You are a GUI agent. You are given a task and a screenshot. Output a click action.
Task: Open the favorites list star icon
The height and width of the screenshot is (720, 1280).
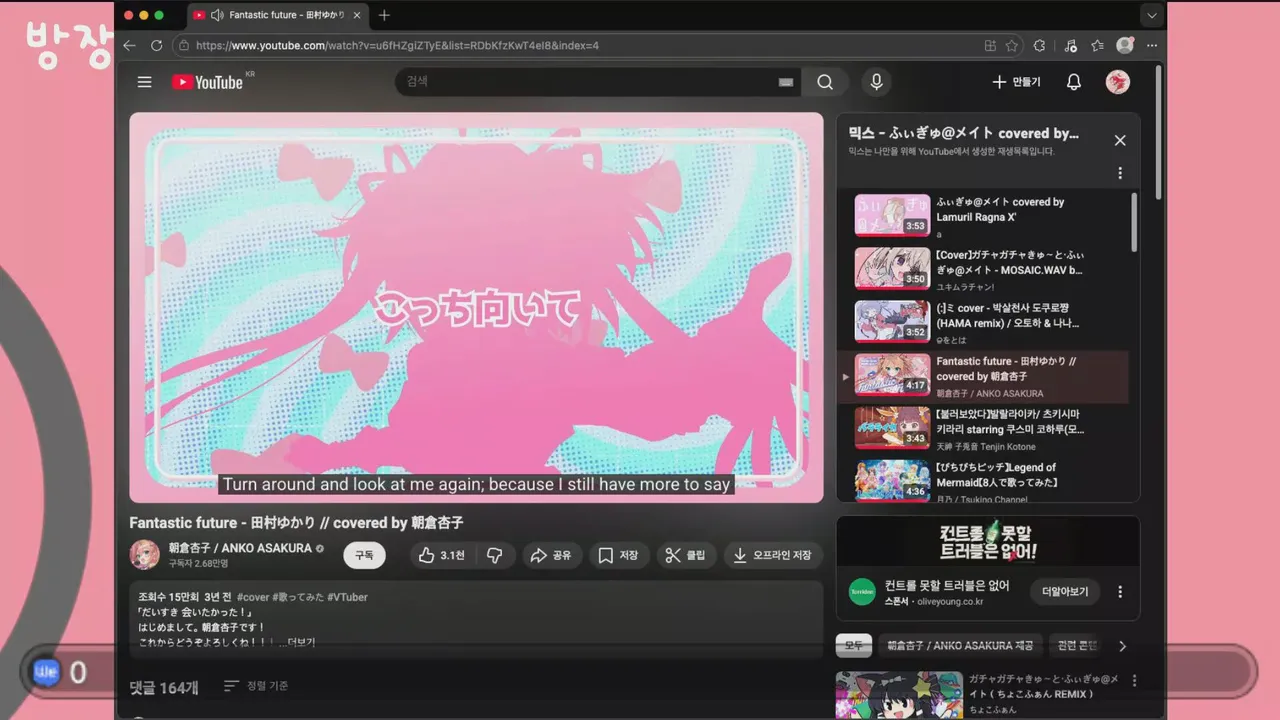[x=1098, y=45]
